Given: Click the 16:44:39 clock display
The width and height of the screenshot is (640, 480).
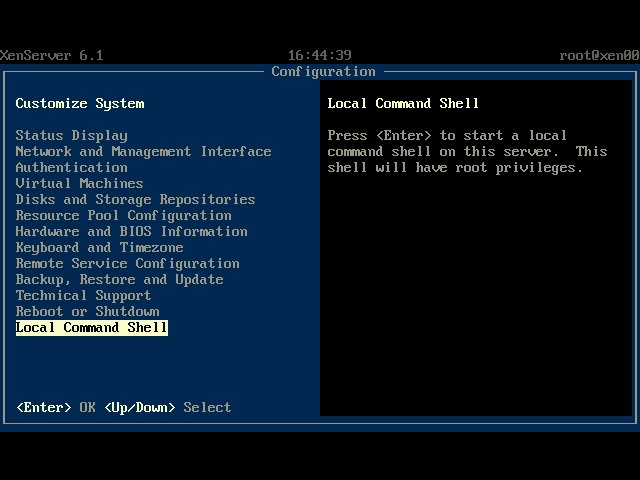Looking at the screenshot, I should click(x=320, y=56).
